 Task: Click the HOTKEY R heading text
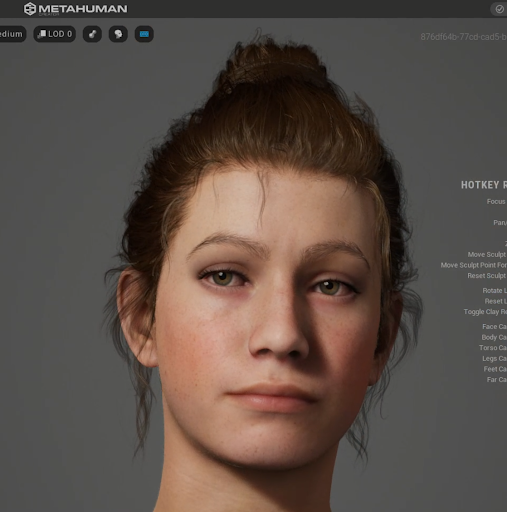(x=484, y=185)
